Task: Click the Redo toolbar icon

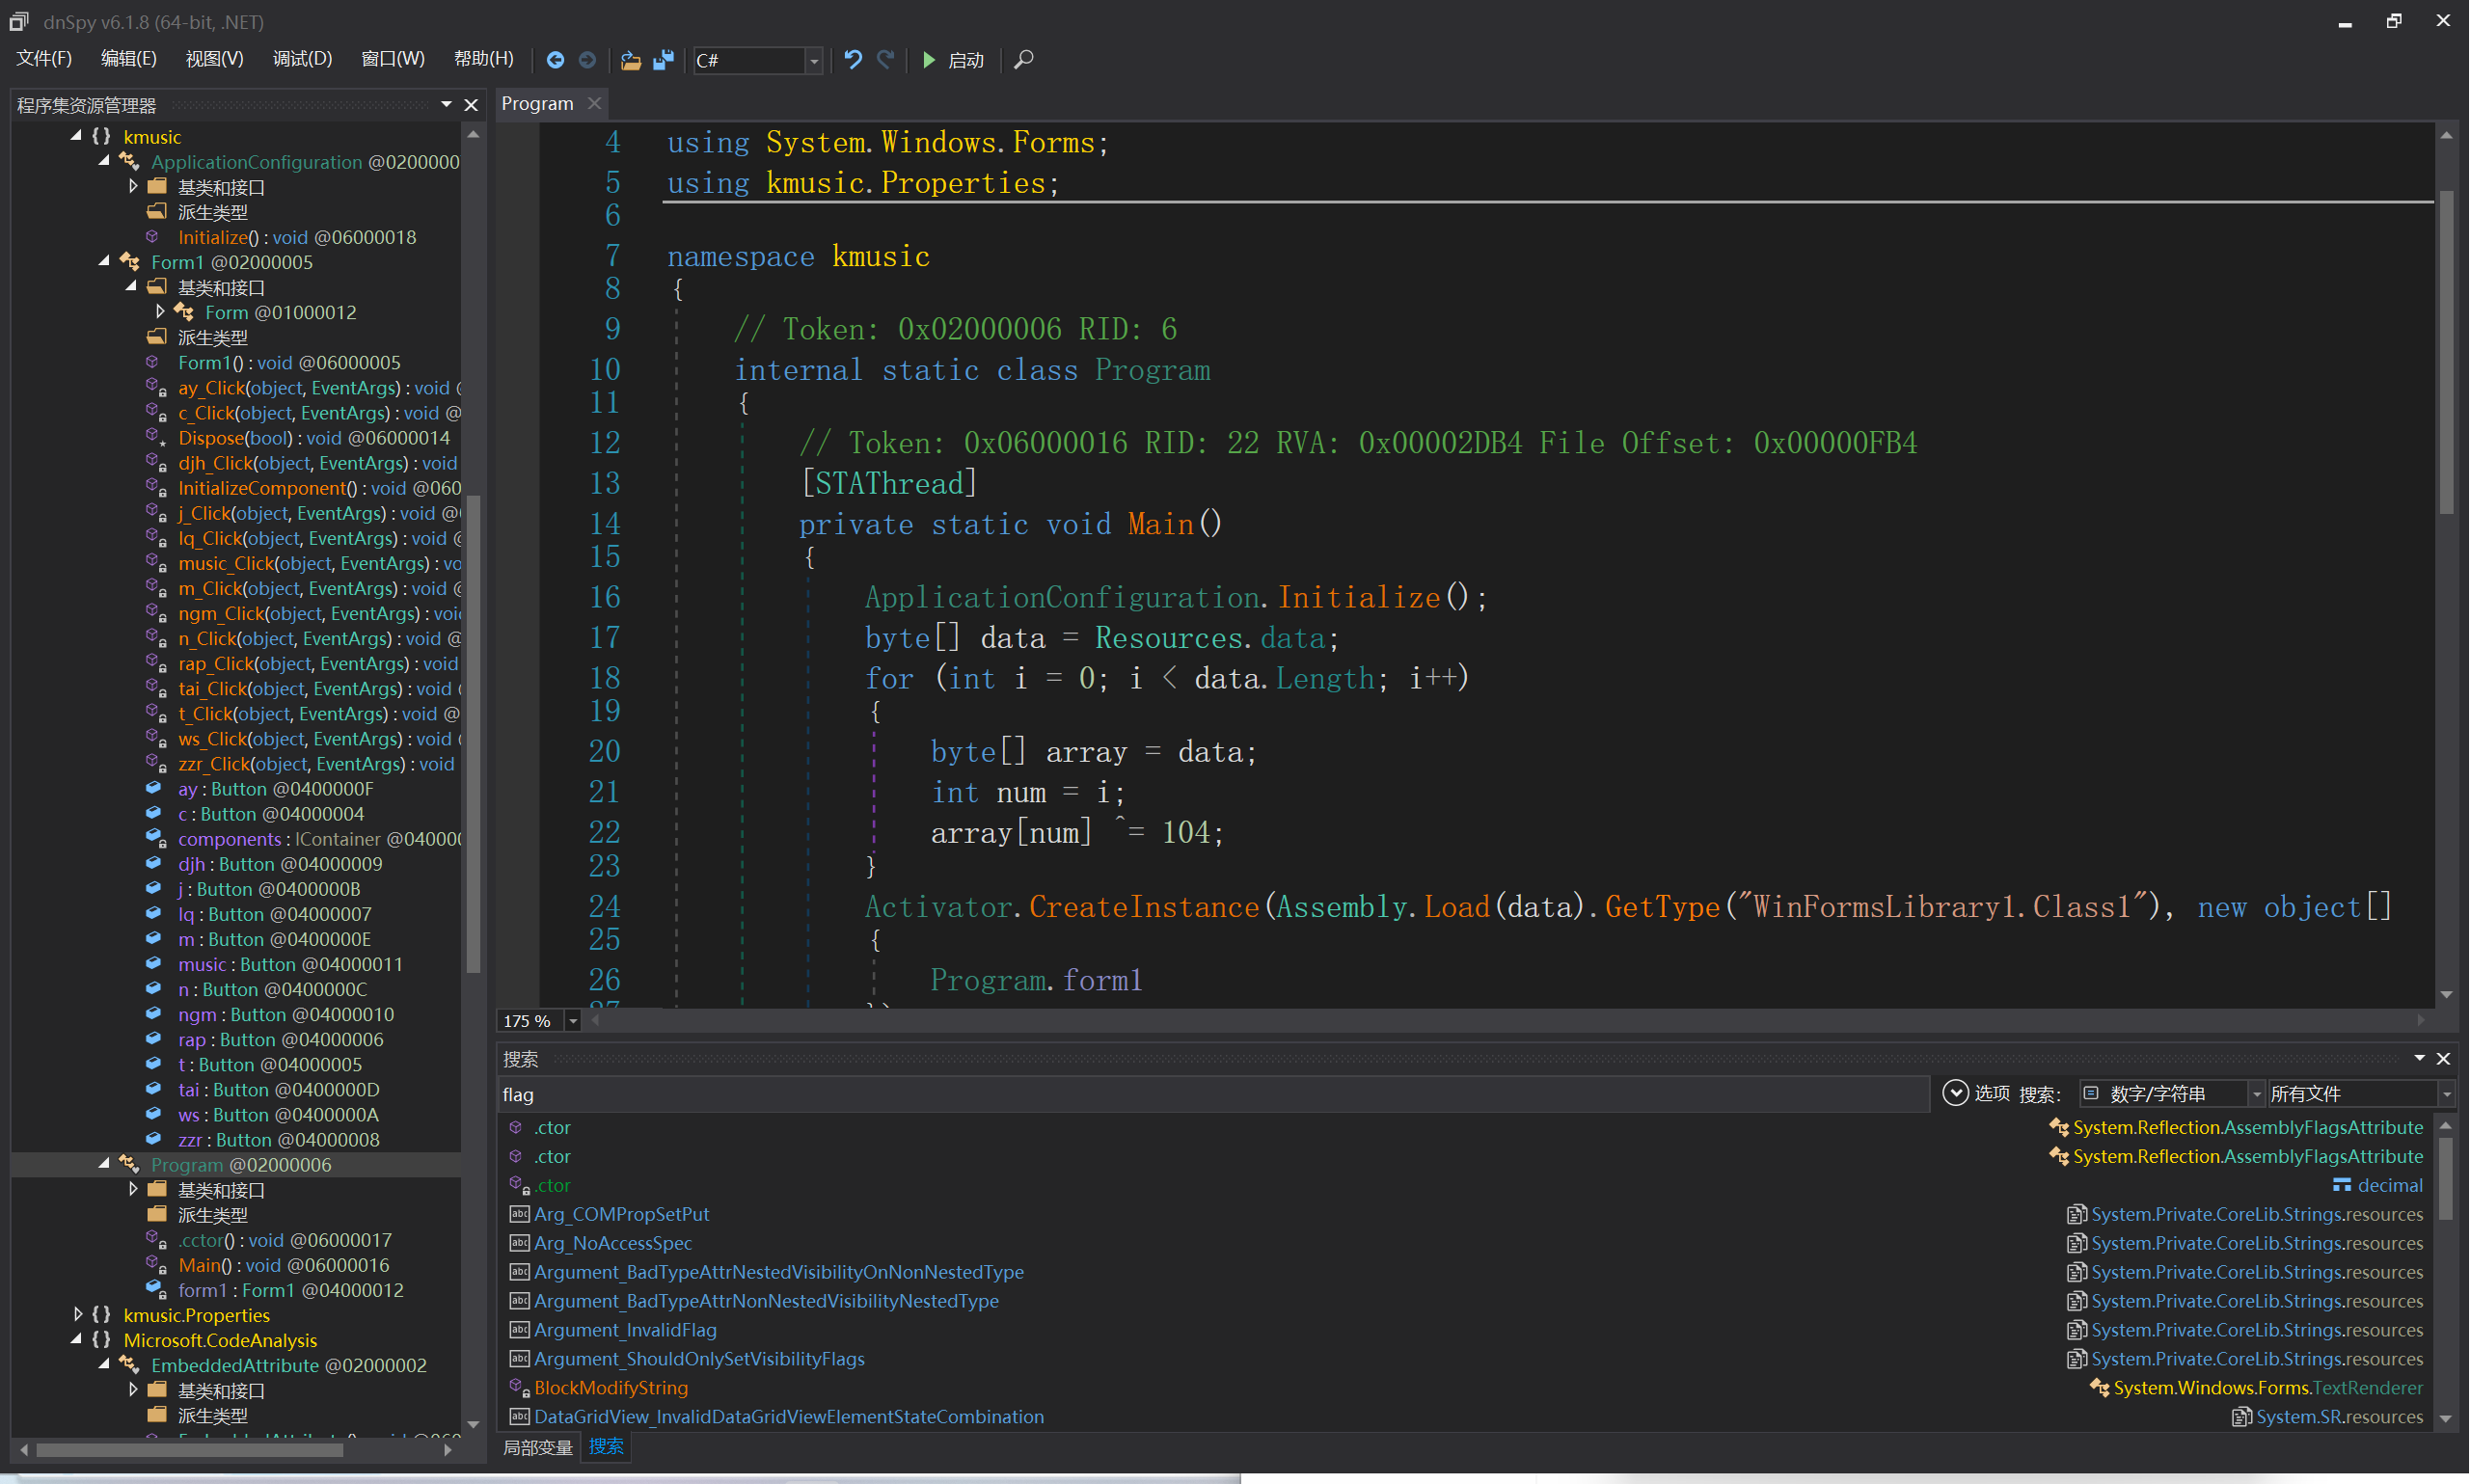Action: pyautogui.click(x=885, y=60)
